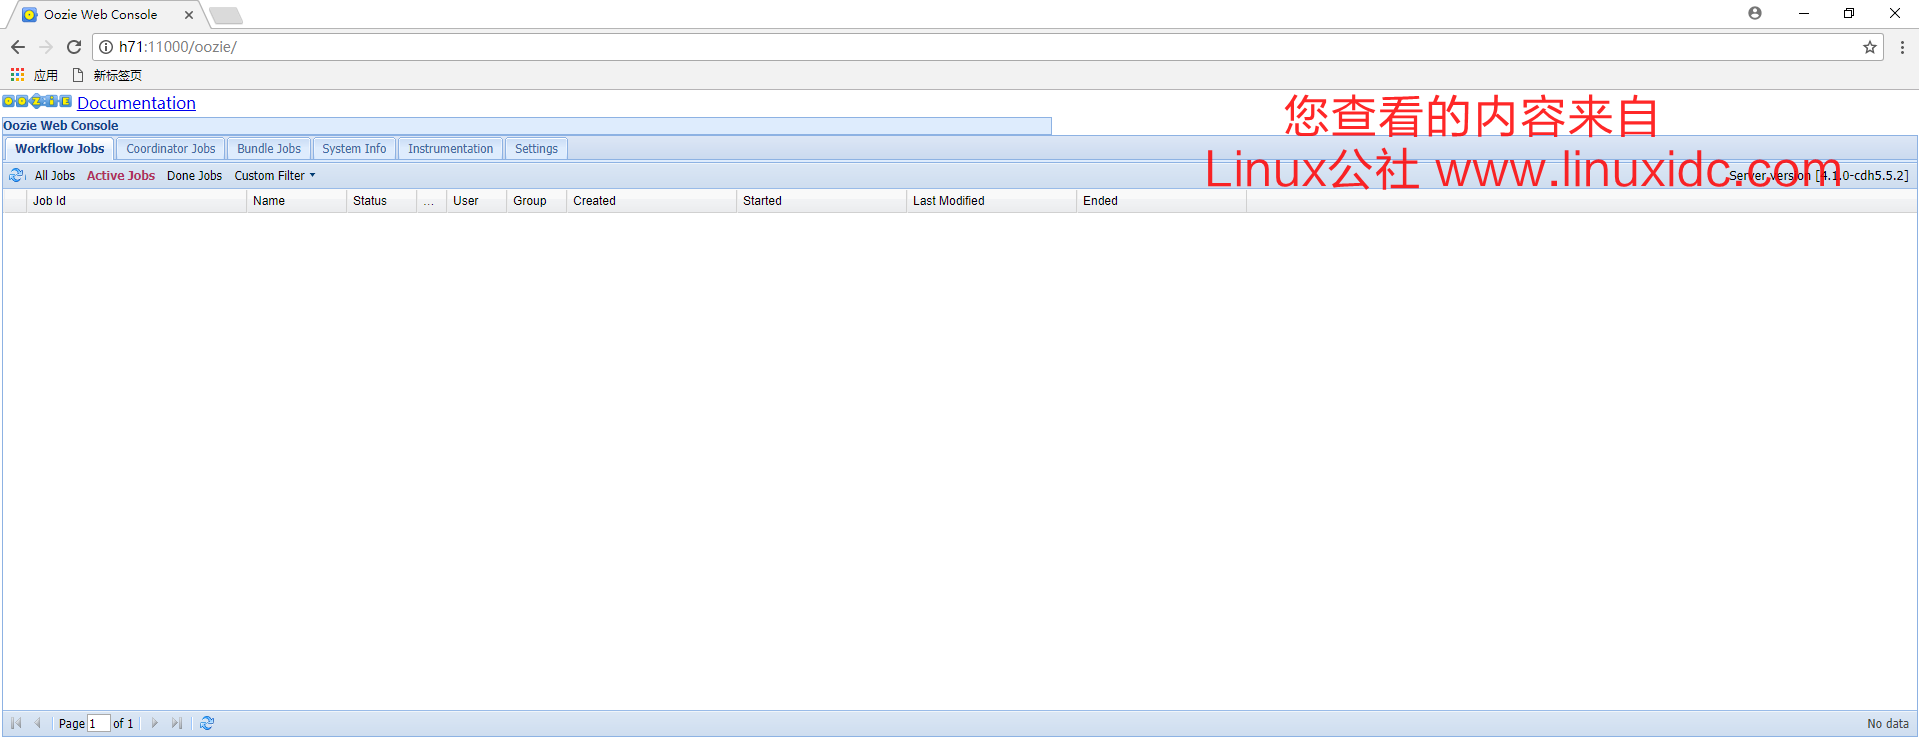
Task: Sort by the Name column header
Action: (296, 201)
